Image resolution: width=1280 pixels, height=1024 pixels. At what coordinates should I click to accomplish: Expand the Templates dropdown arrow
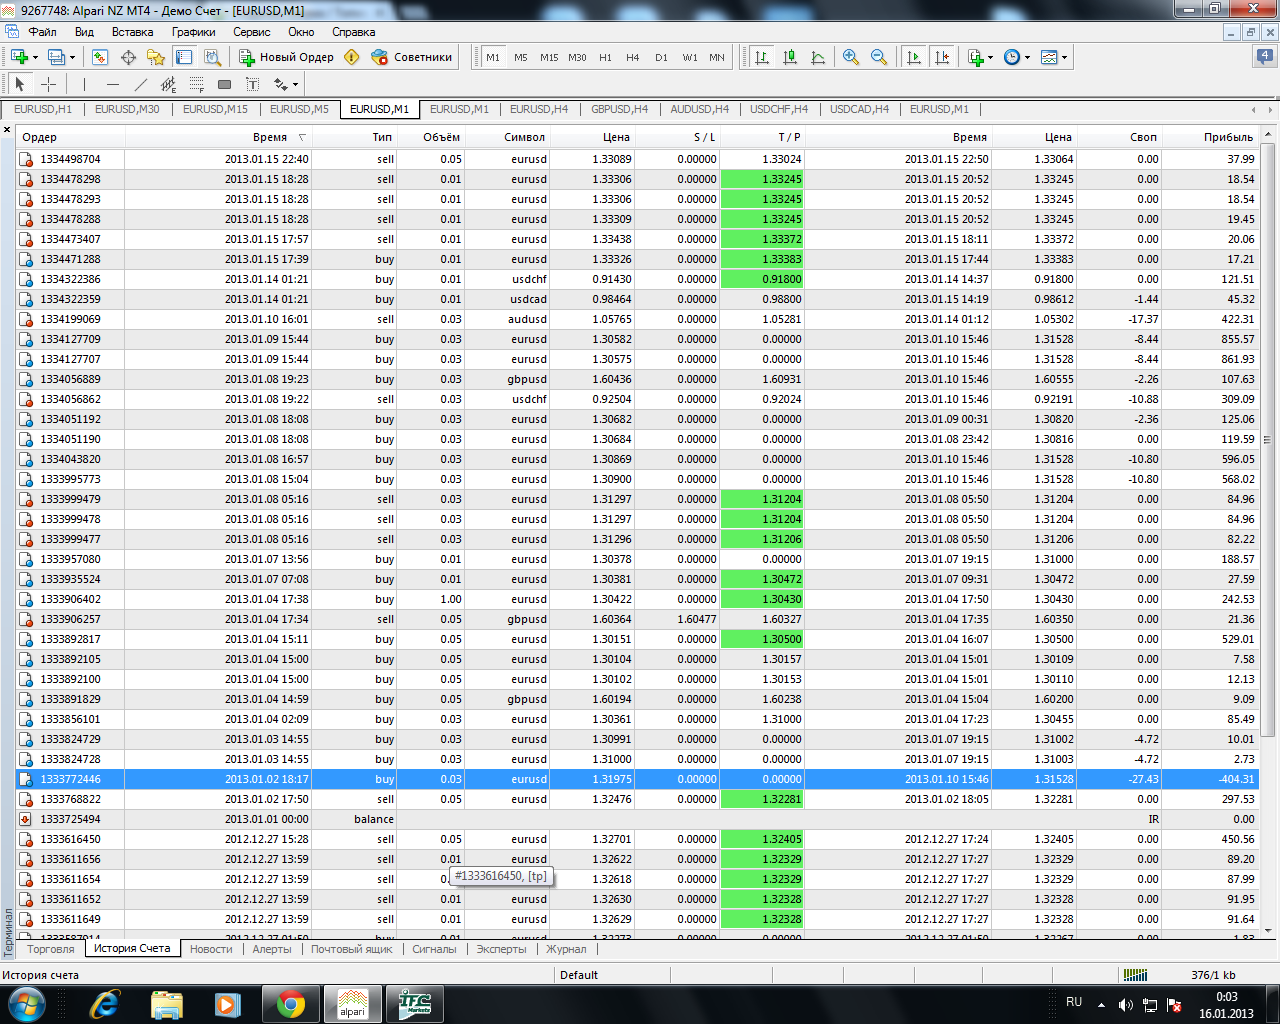point(1064,57)
